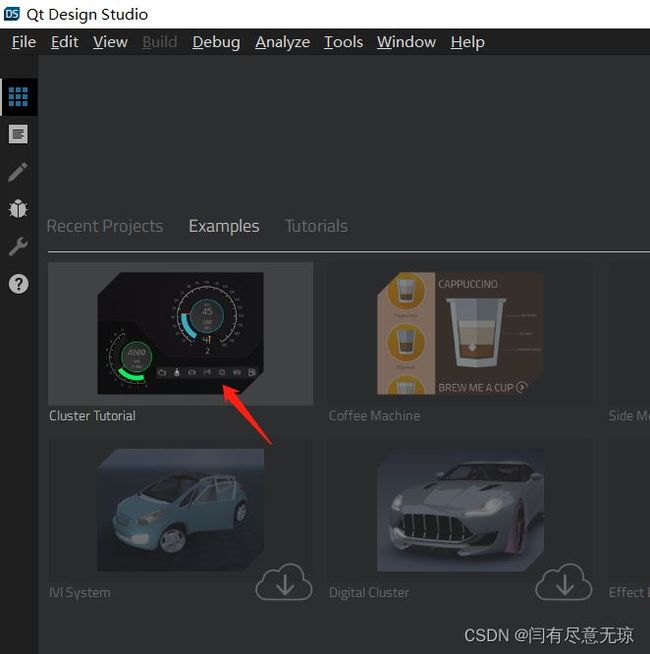Open the Welcome mode grid icon
This screenshot has height=654, width=650.
click(18, 97)
